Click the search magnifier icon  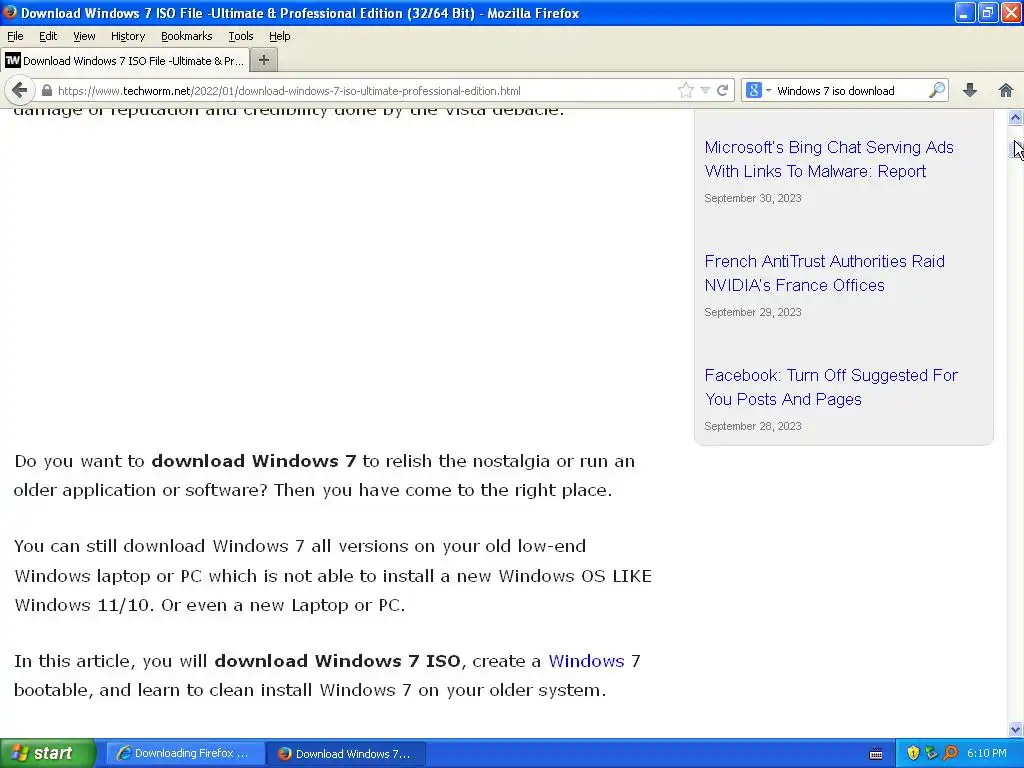coord(937,90)
